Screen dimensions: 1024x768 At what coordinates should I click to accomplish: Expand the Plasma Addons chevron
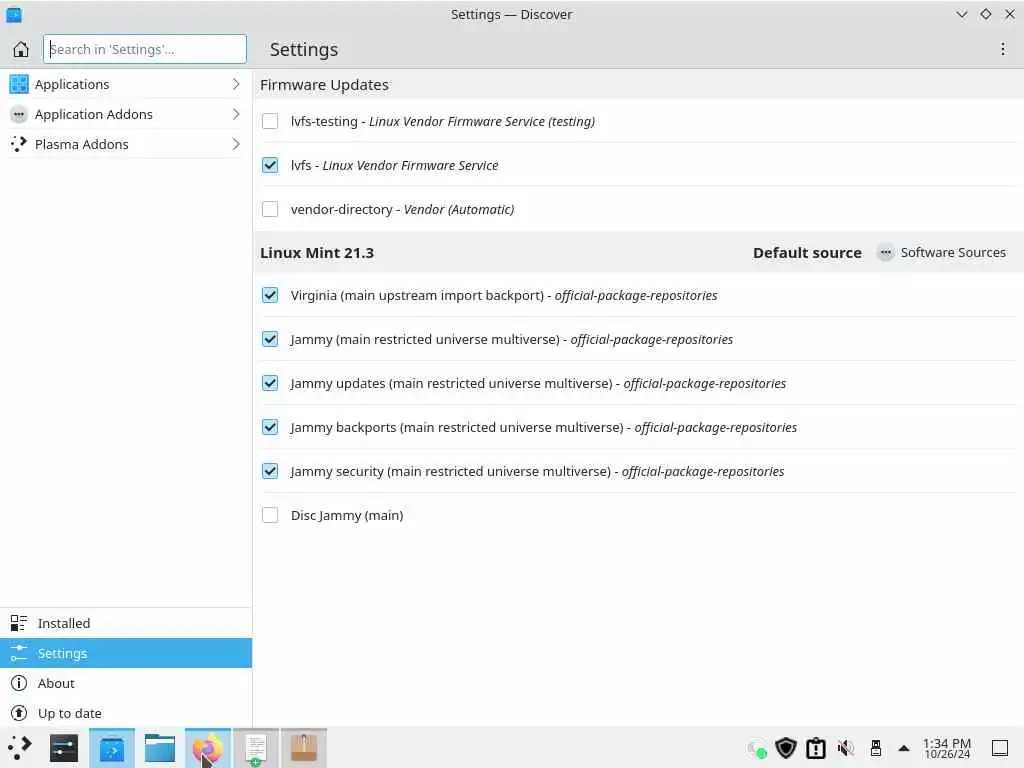point(236,144)
